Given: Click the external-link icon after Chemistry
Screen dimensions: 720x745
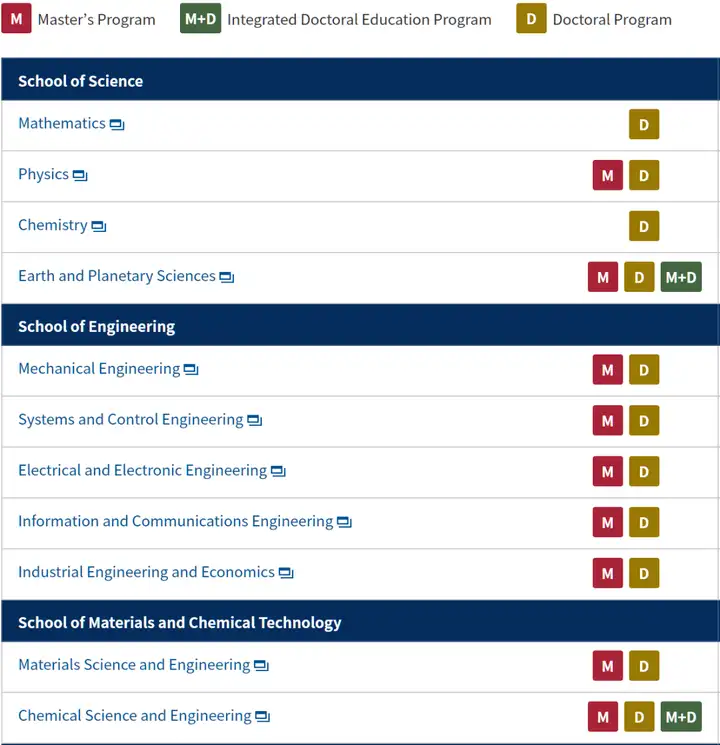Looking at the screenshot, I should [98, 226].
